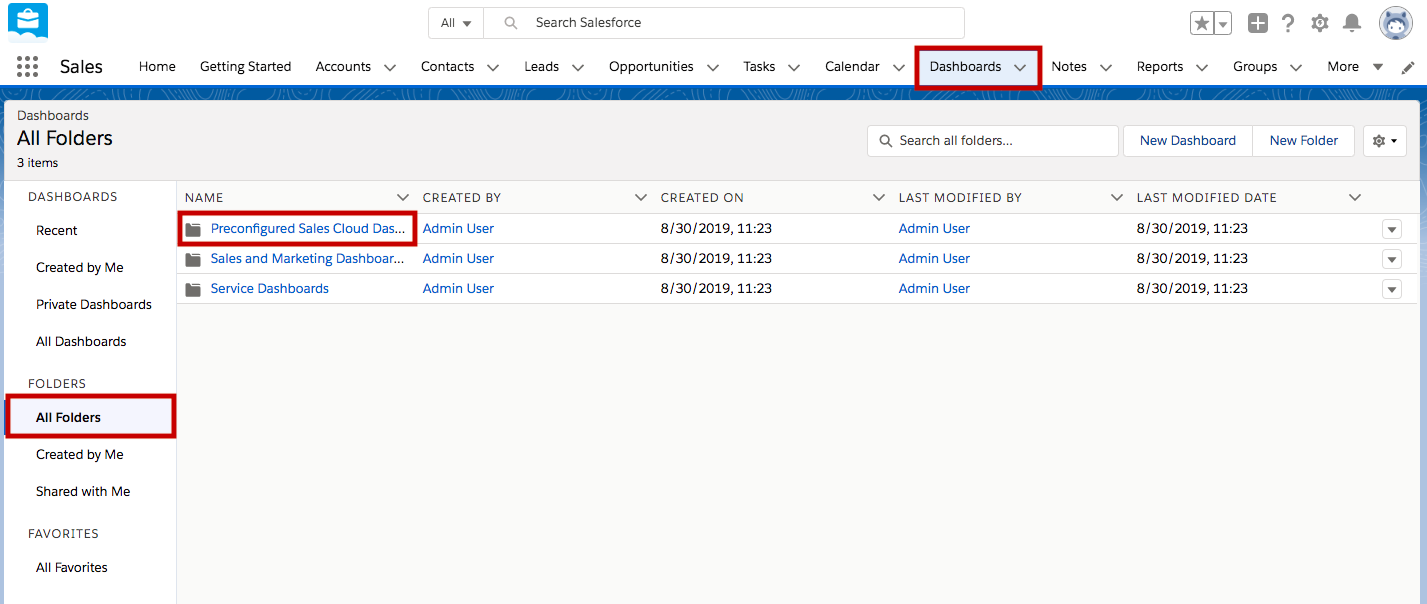Expand row actions for Service Dashboards
Viewport: 1427px width, 604px height.
click(1391, 289)
